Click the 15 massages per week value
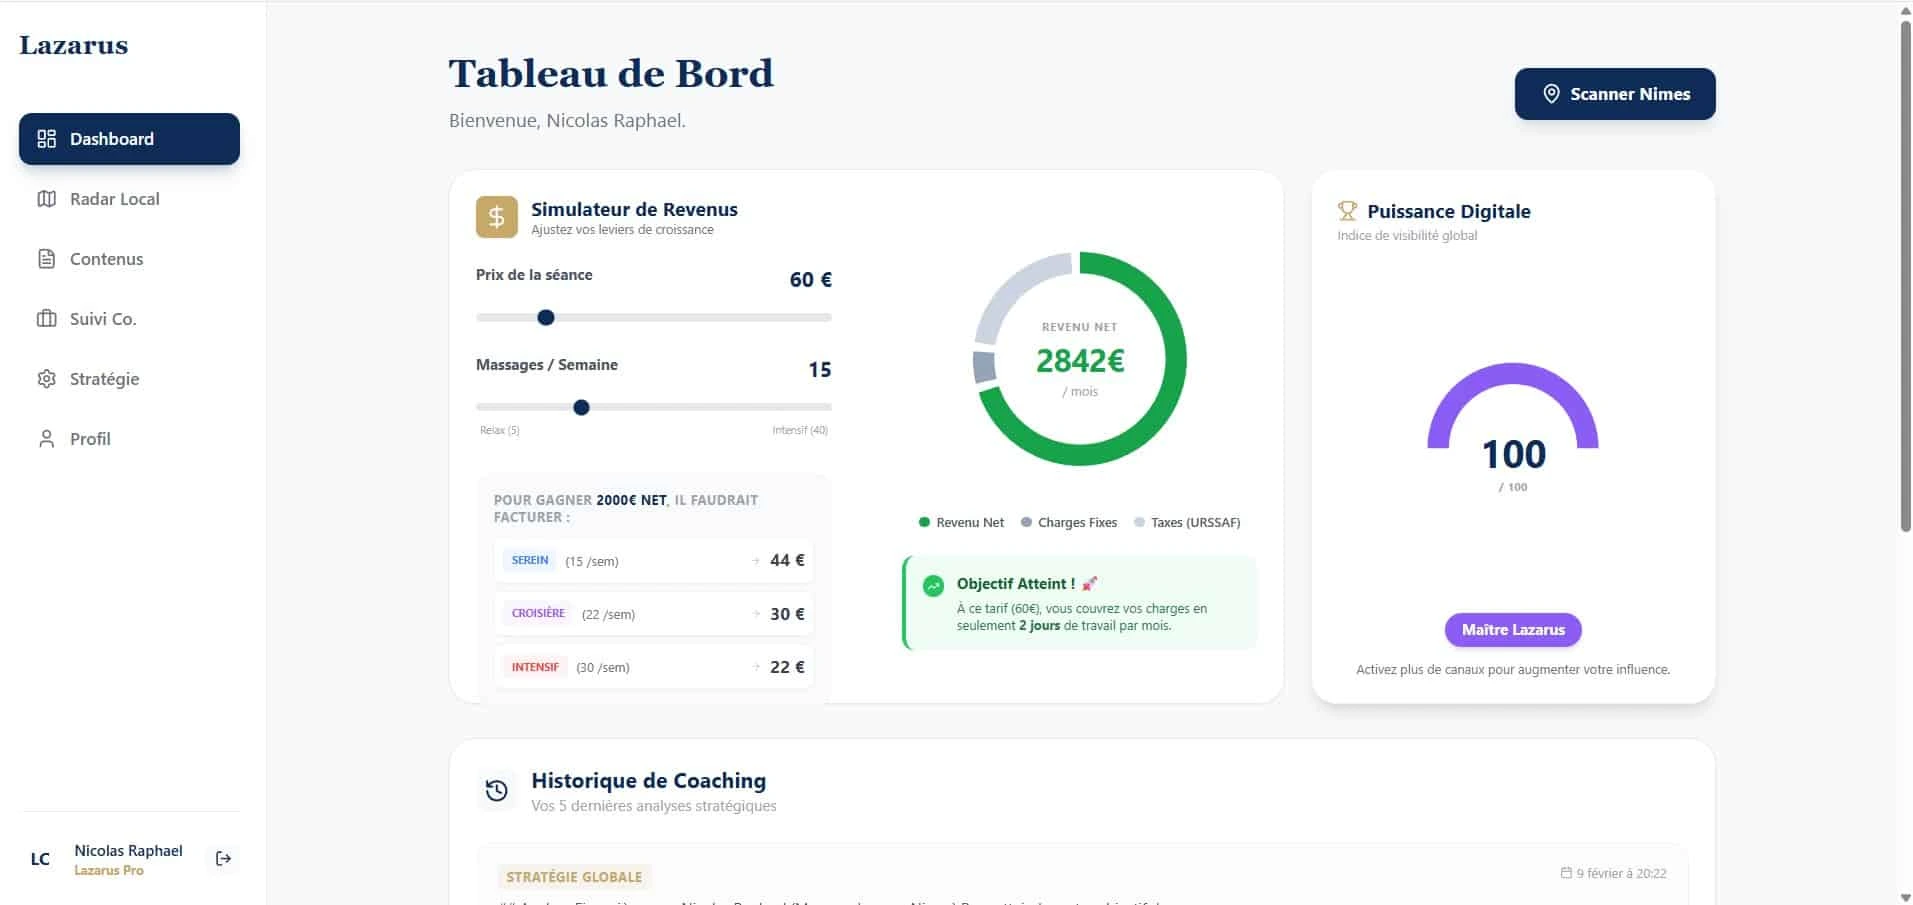 [x=820, y=370]
